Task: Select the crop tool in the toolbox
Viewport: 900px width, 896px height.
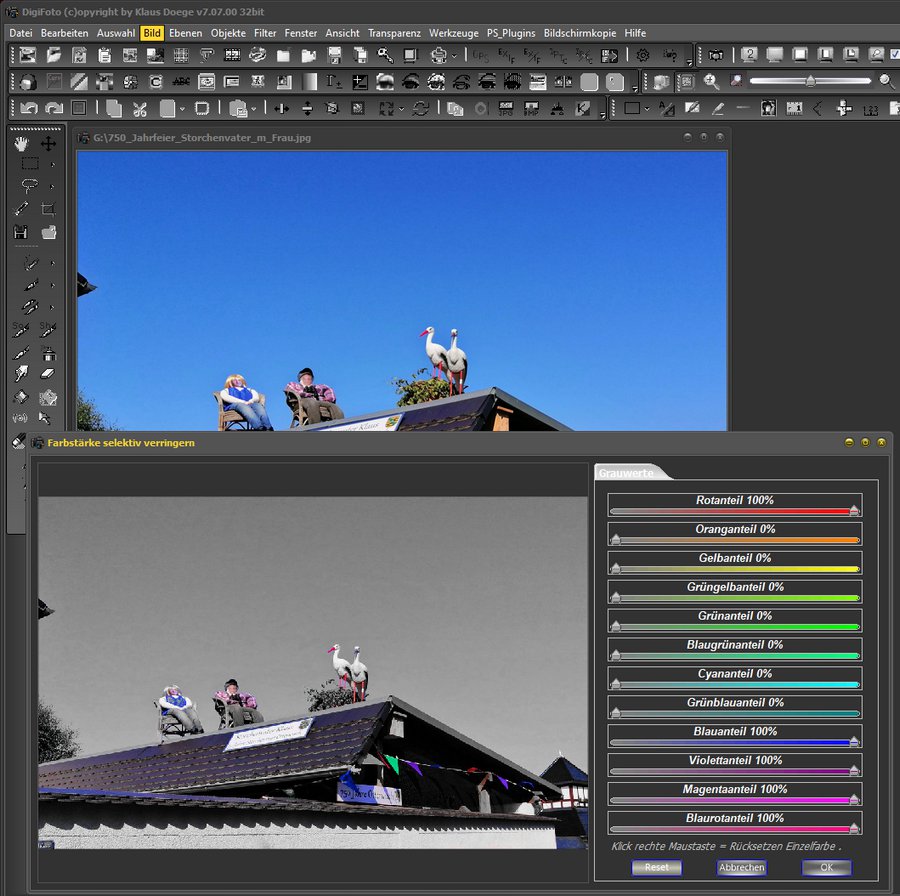Action: (48, 210)
